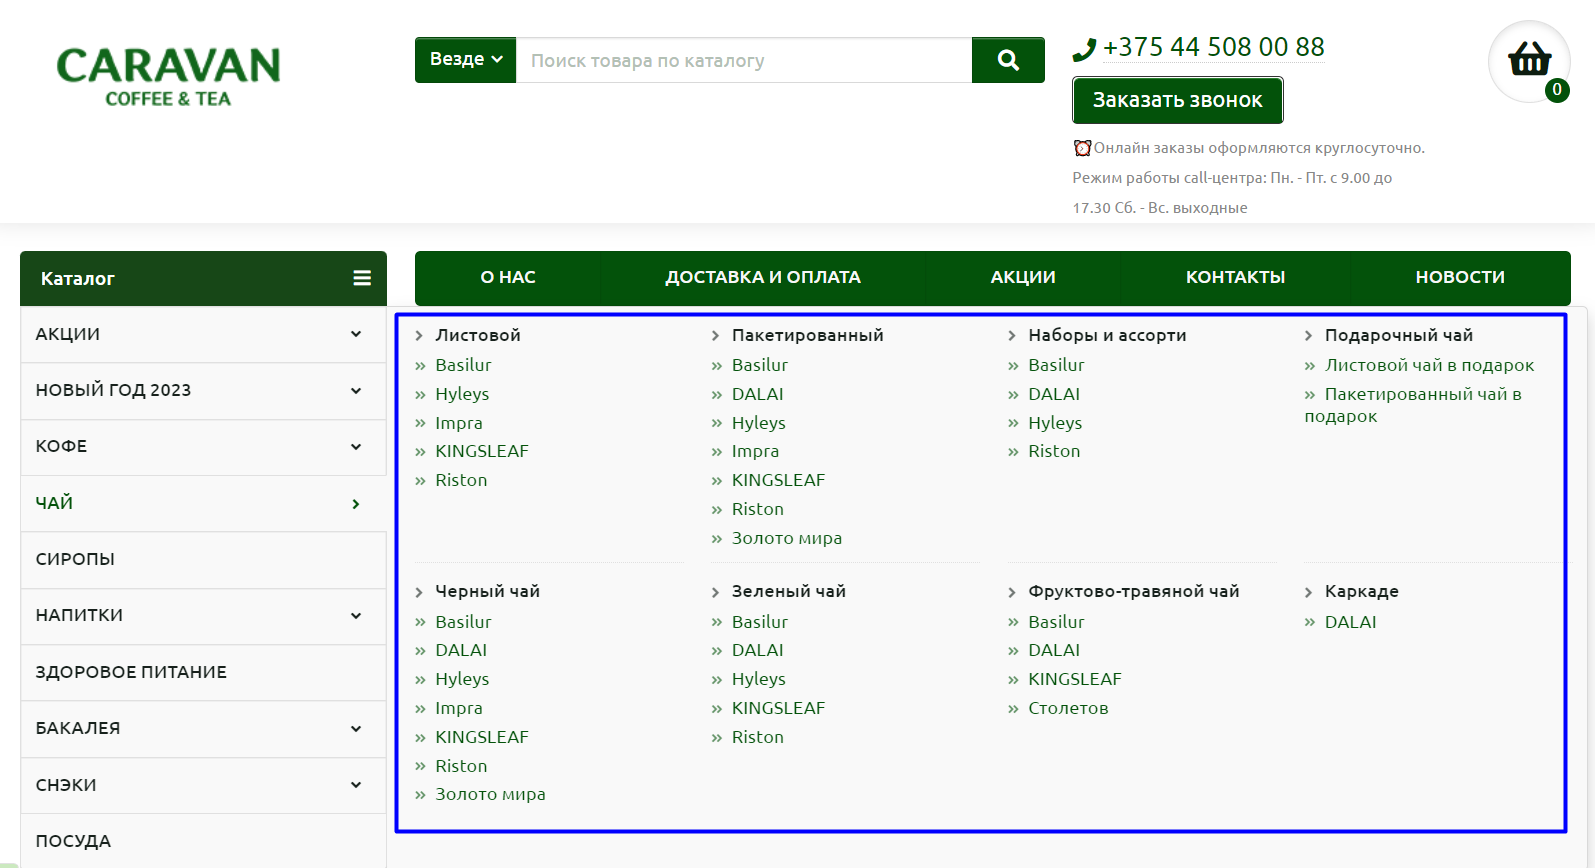
Task: Expand the БАКАЛЕЯ category chevron
Action: coord(356,729)
